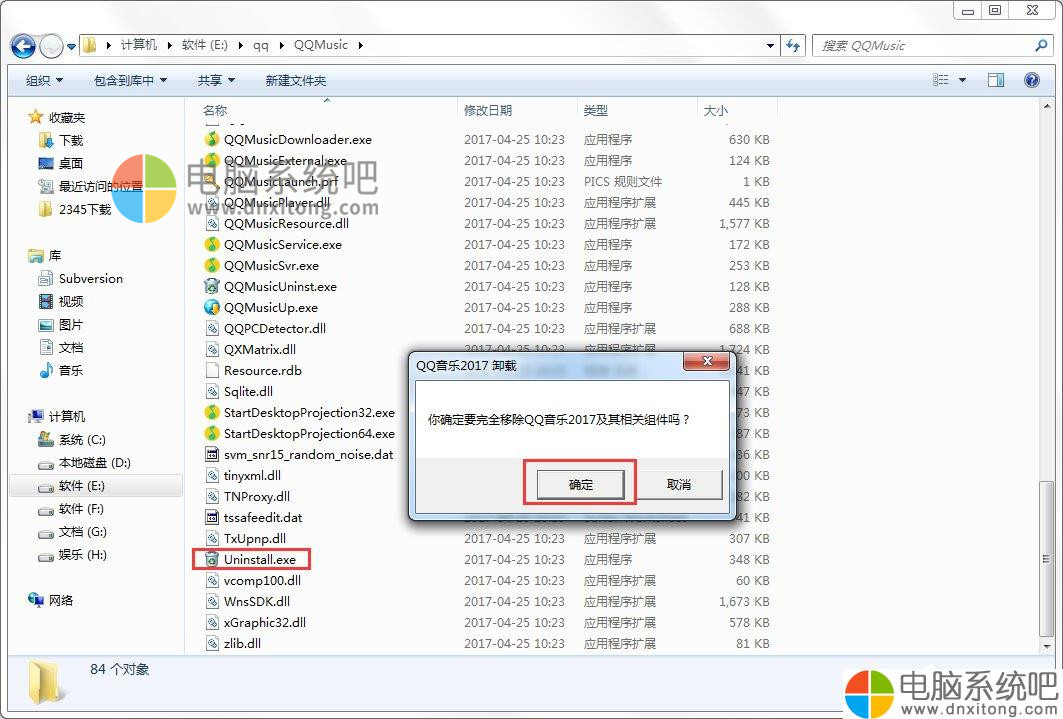The width and height of the screenshot is (1063, 719).
Task: Select the tssafeedit.dat file icon
Action: [212, 518]
